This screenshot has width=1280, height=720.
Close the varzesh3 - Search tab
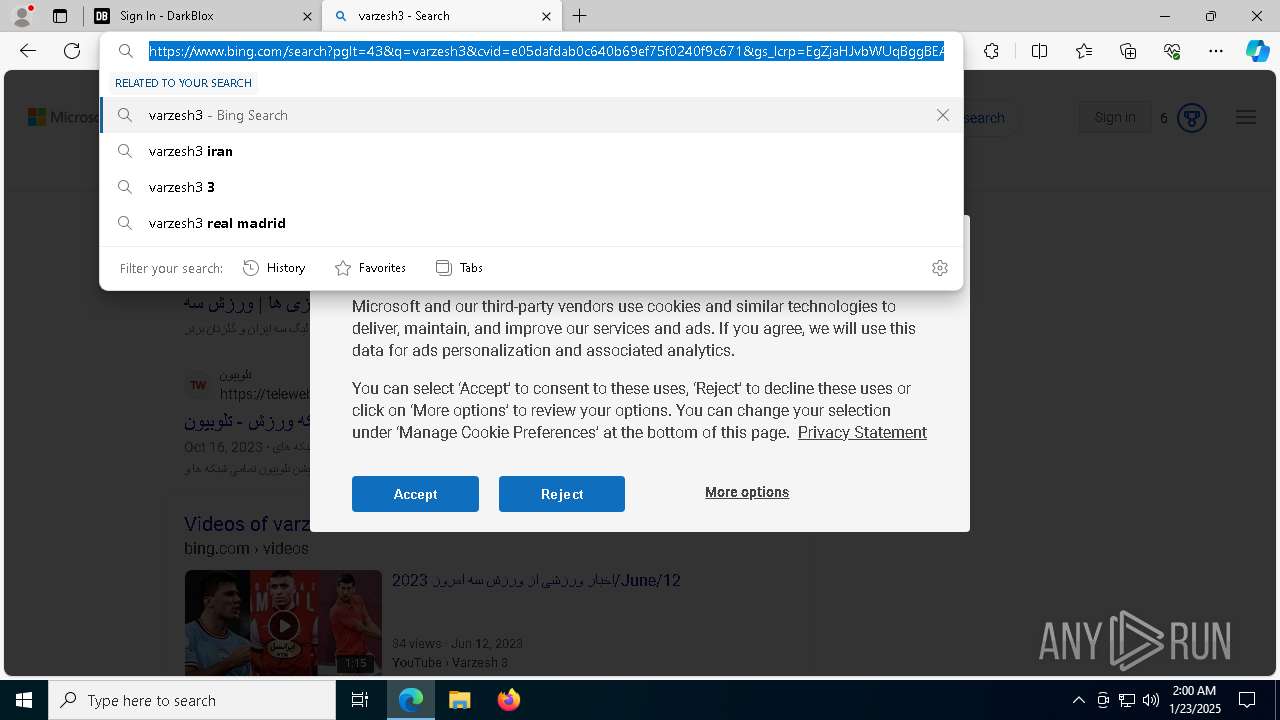tap(546, 16)
